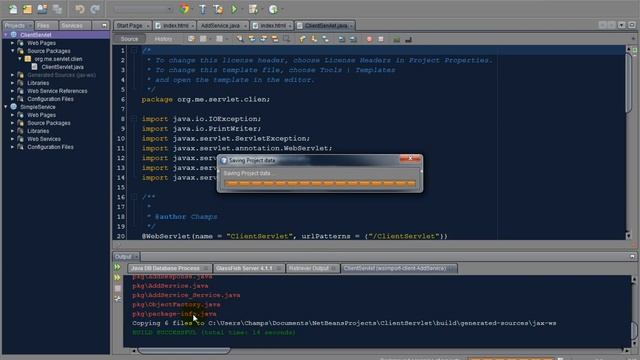640x360 pixels.
Task: Maximize the editor window
Action: [x=632, y=25]
